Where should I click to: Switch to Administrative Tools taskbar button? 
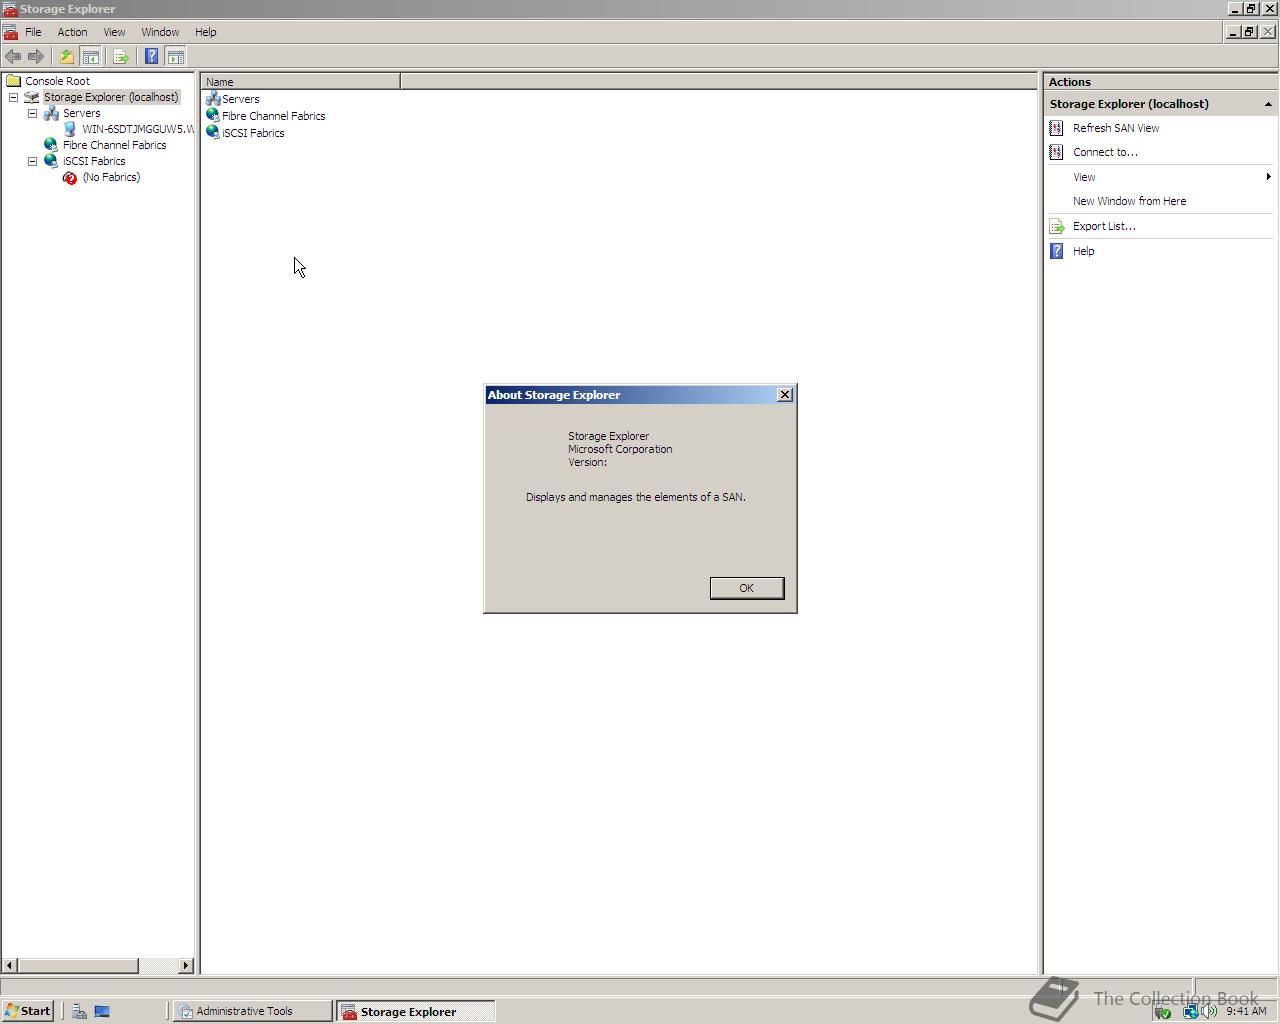[x=252, y=1011]
